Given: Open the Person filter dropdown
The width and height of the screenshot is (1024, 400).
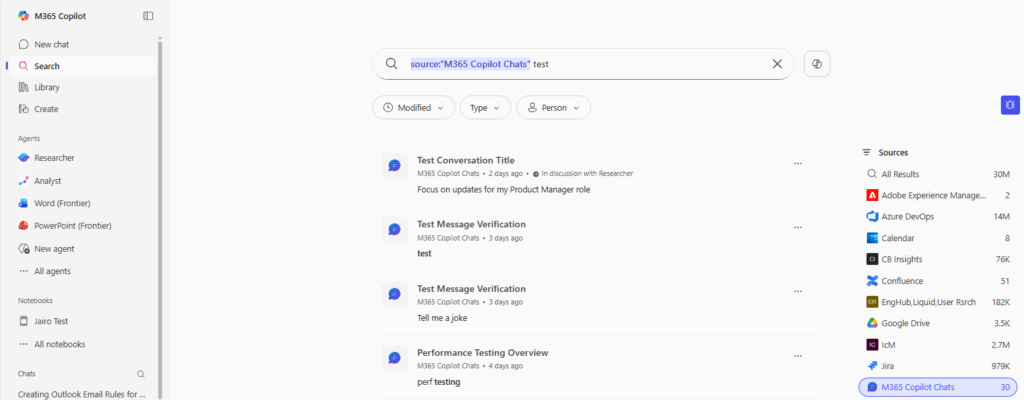Looking at the screenshot, I should point(553,108).
